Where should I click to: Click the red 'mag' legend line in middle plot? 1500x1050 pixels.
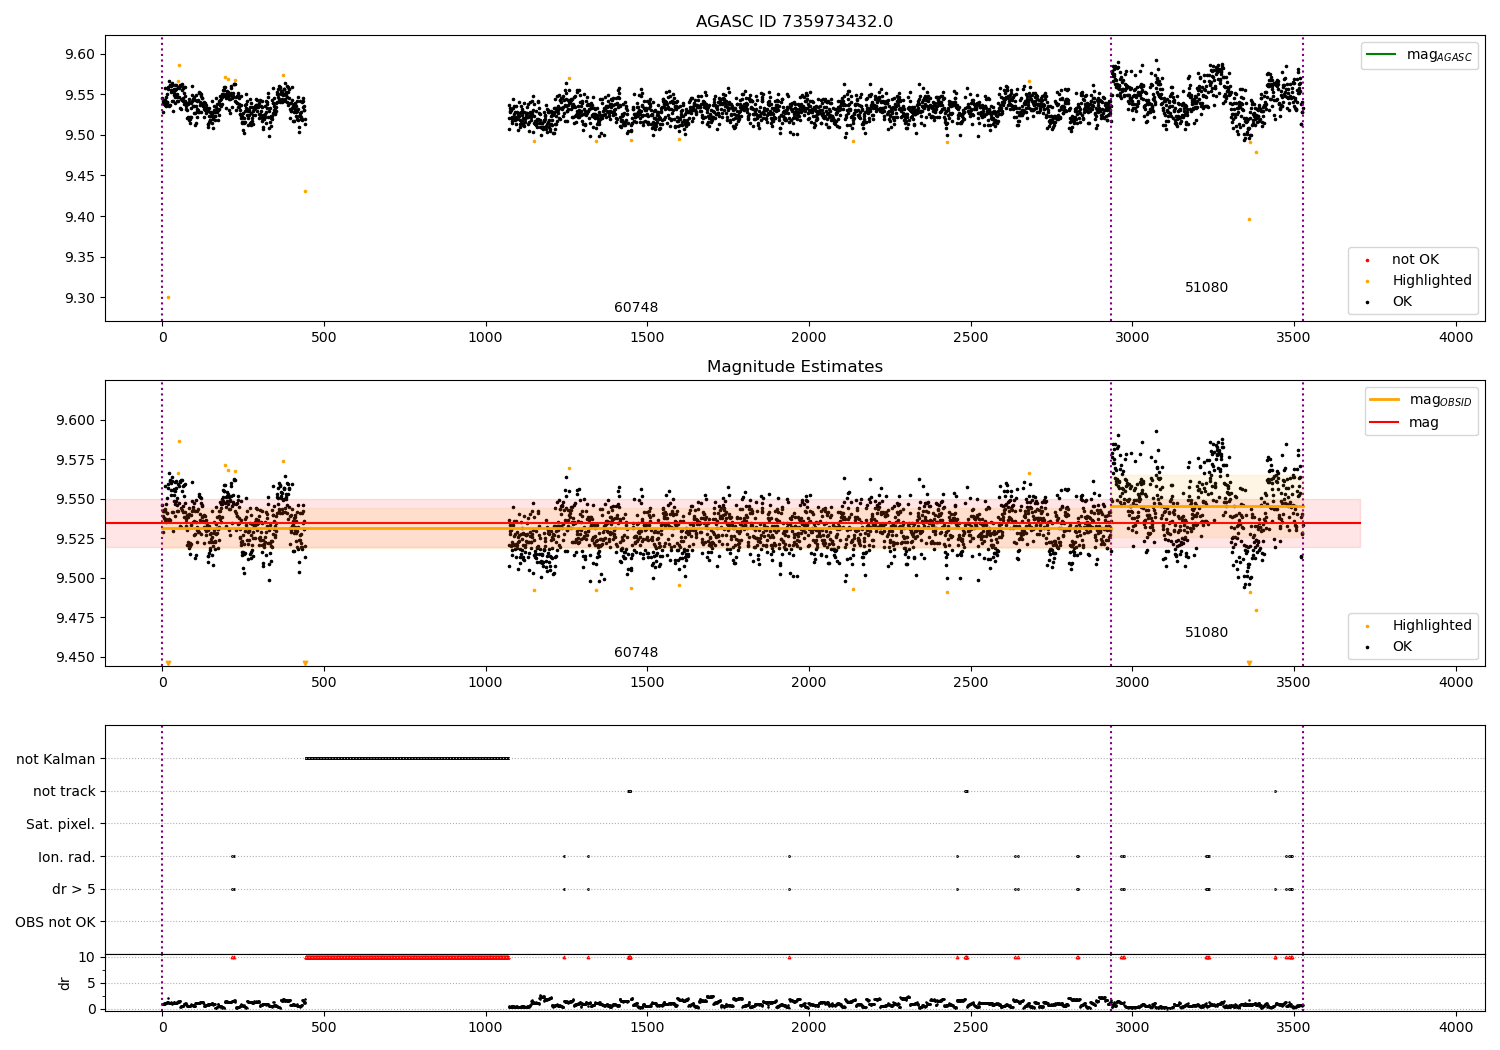[1384, 422]
